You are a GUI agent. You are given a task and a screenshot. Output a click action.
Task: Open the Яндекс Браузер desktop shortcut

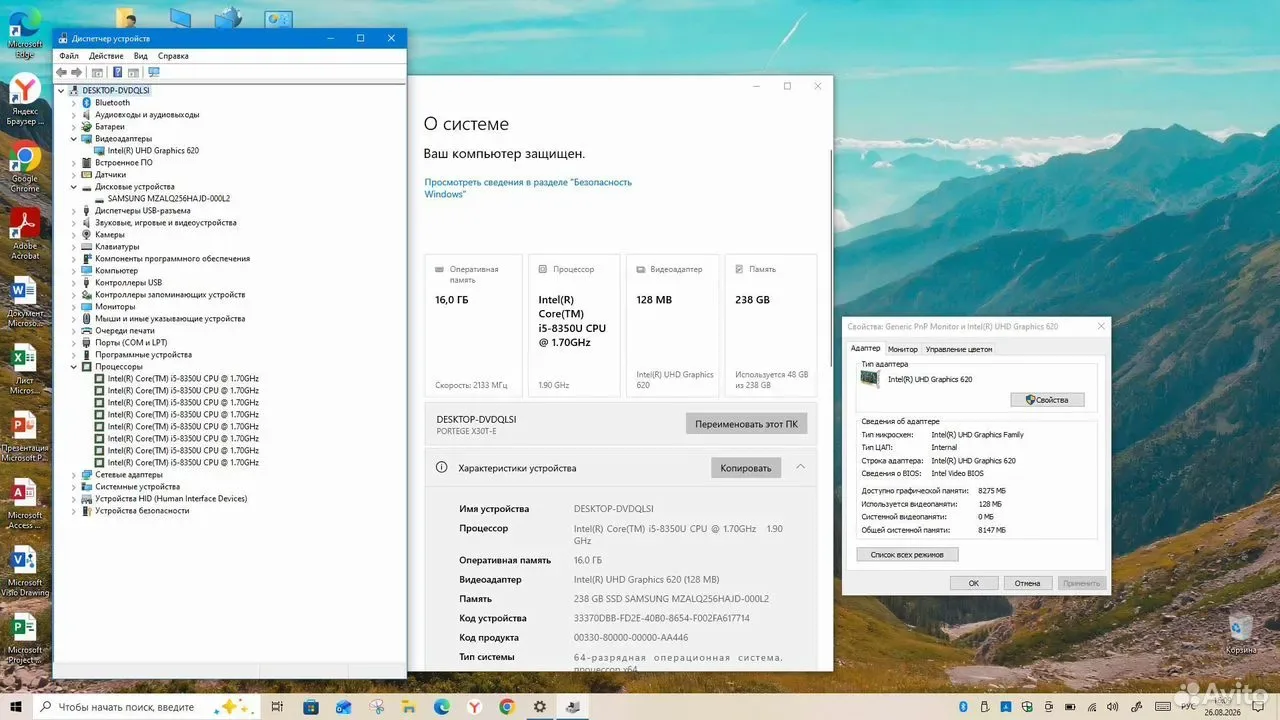pos(25,100)
